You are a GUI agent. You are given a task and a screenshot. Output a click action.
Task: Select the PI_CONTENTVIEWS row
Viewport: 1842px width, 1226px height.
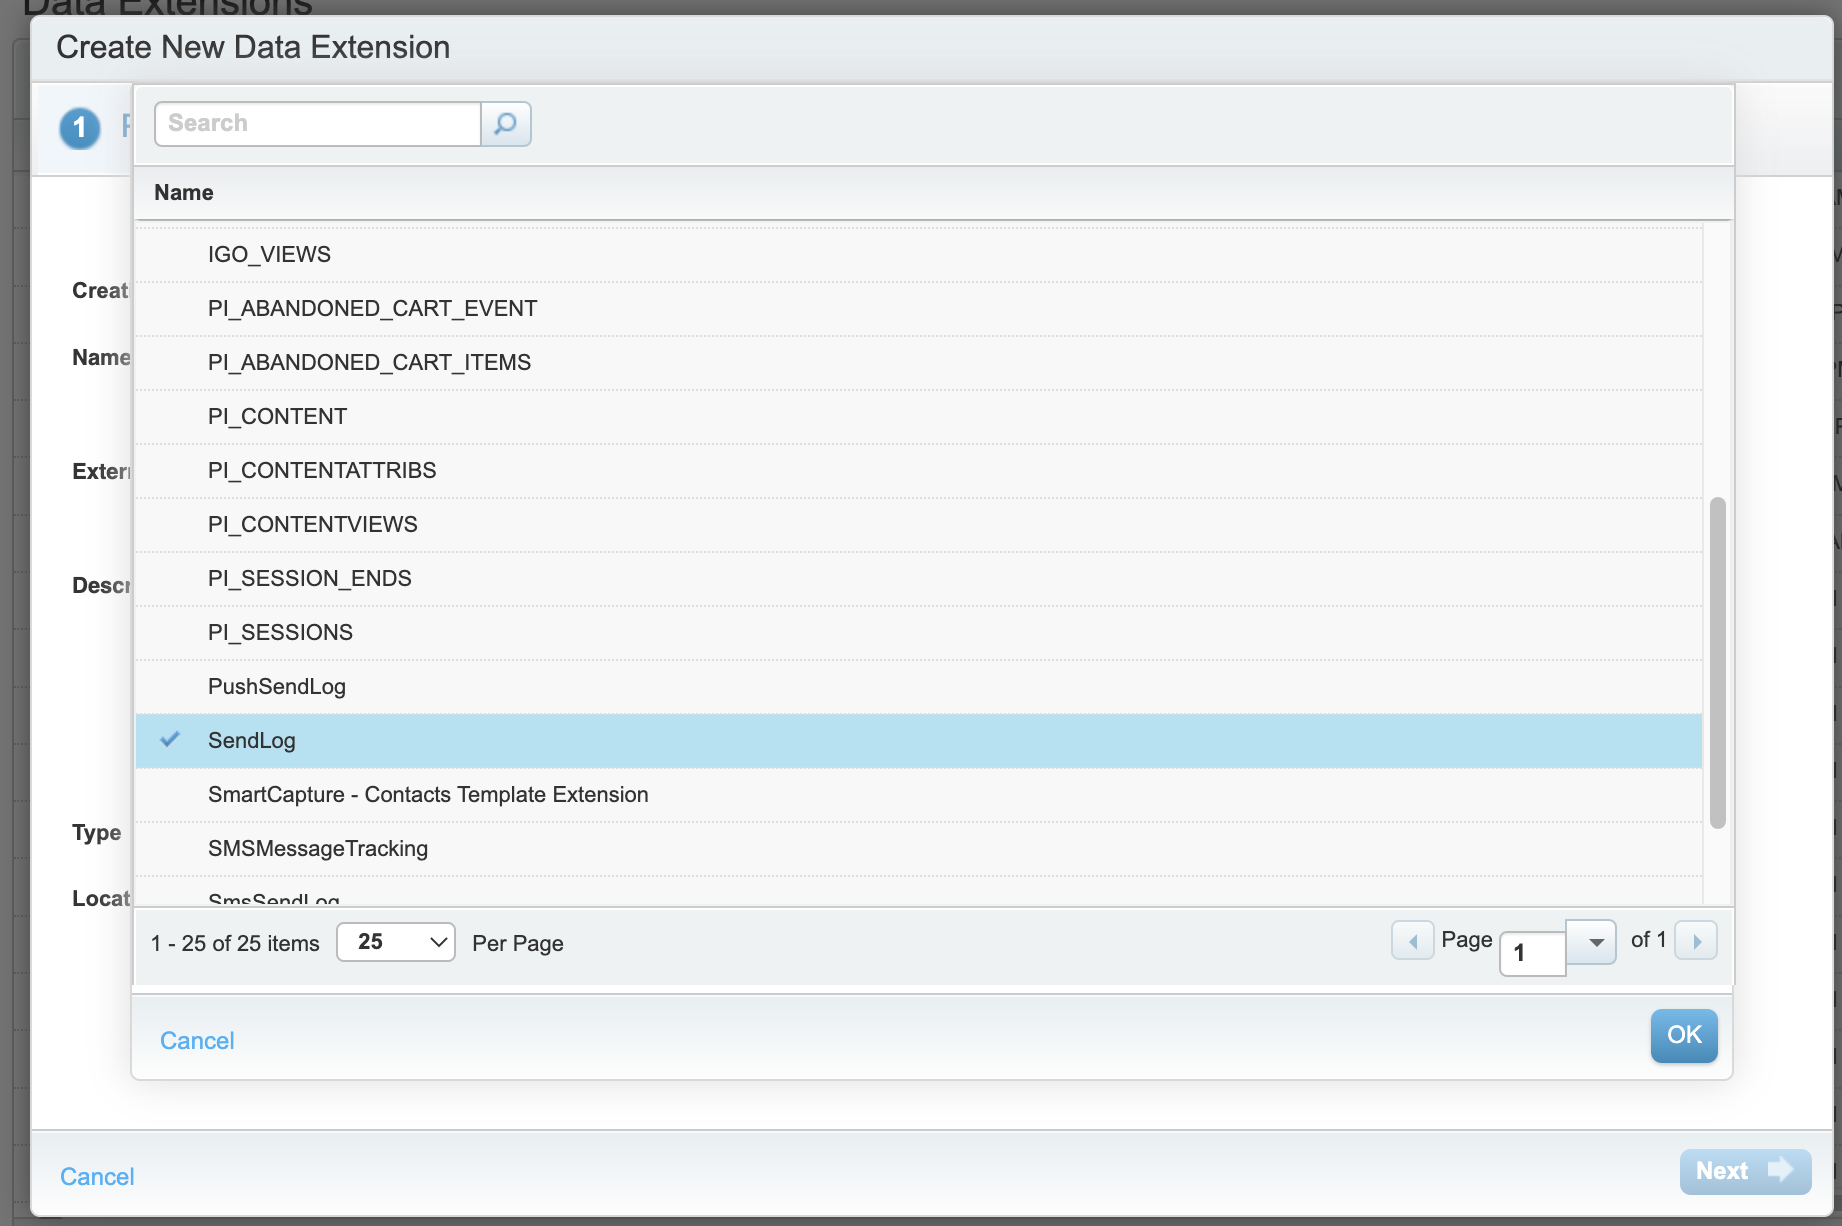[918, 525]
